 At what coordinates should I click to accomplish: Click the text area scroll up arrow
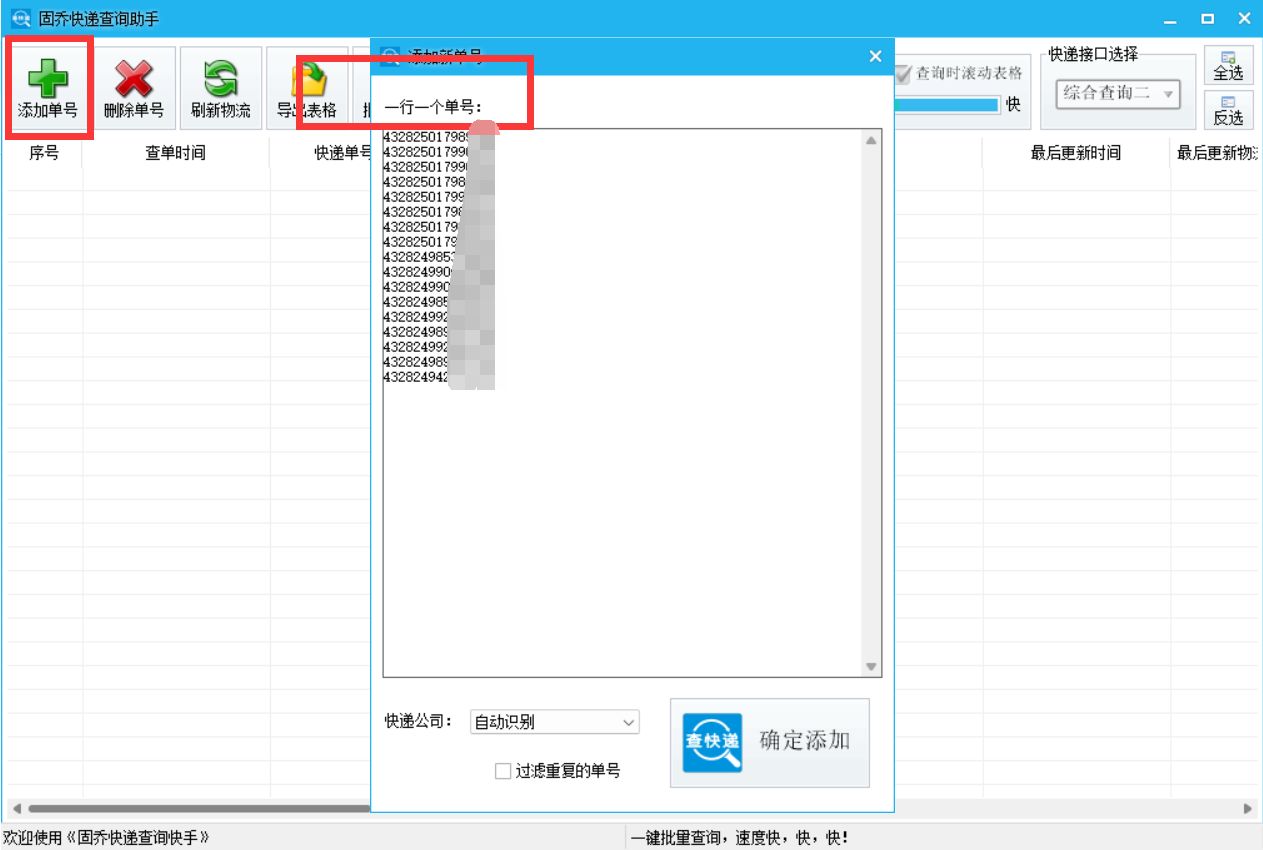(x=871, y=141)
